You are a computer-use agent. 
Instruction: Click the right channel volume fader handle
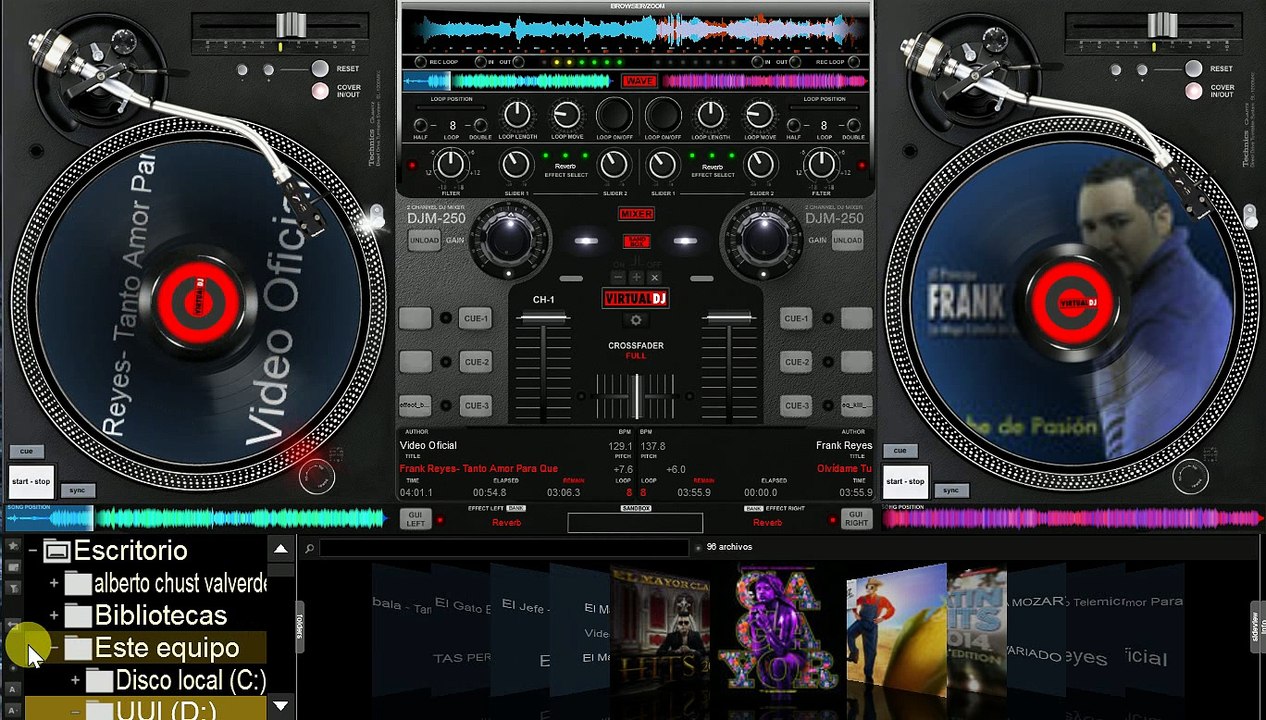pyautogui.click(x=728, y=319)
